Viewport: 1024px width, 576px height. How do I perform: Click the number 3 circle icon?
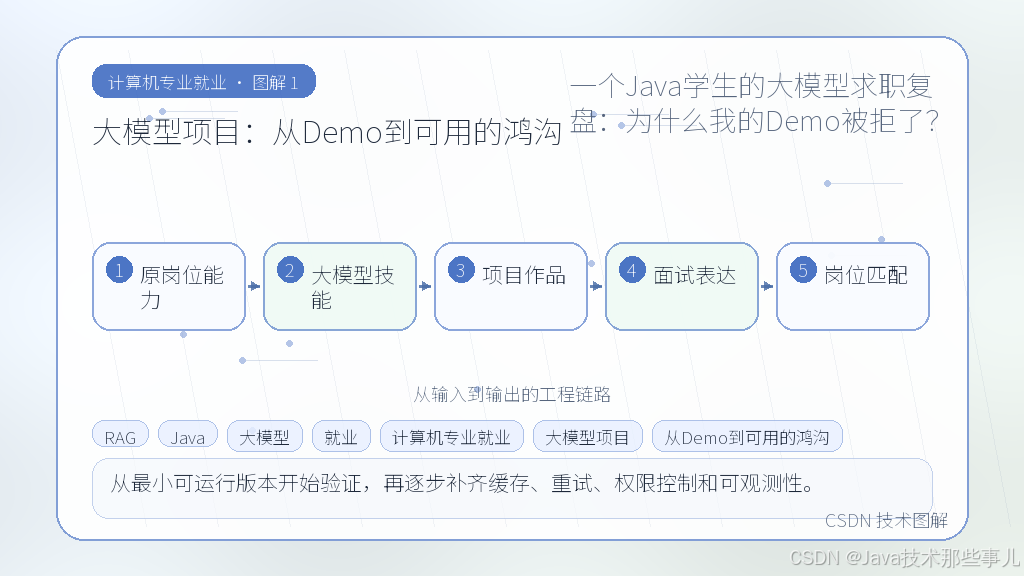[461, 270]
